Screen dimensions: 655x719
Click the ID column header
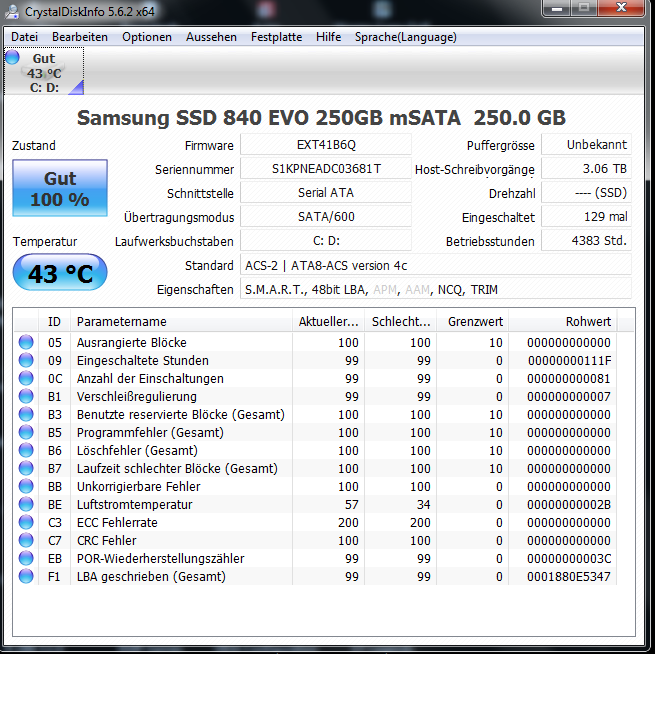54,321
